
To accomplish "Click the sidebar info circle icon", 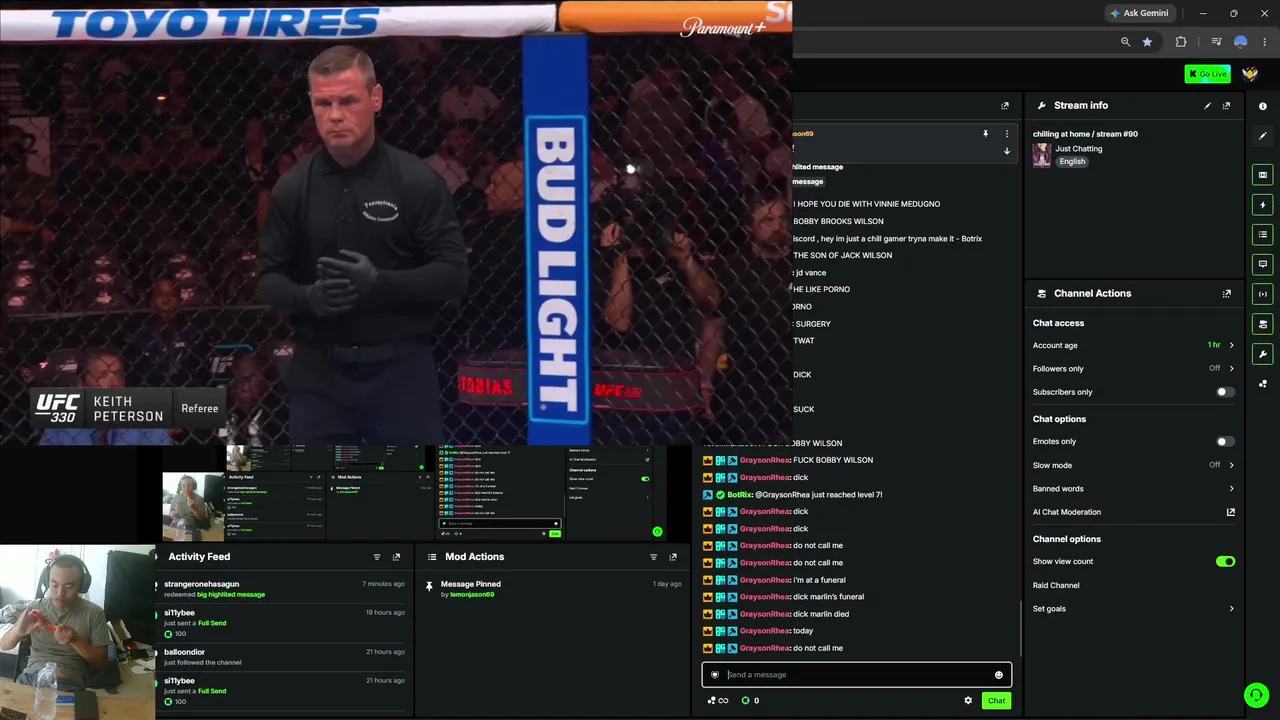I will (1263, 106).
